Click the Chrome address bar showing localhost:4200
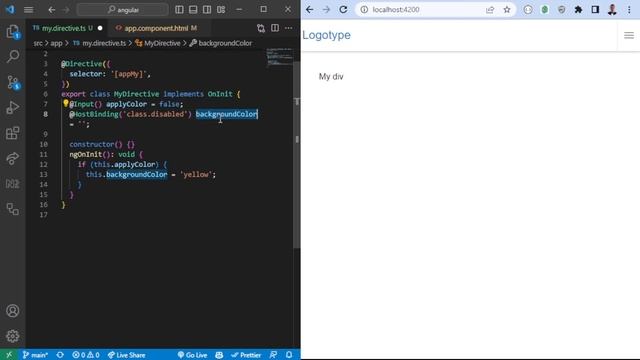The image size is (640, 360). point(436,9)
